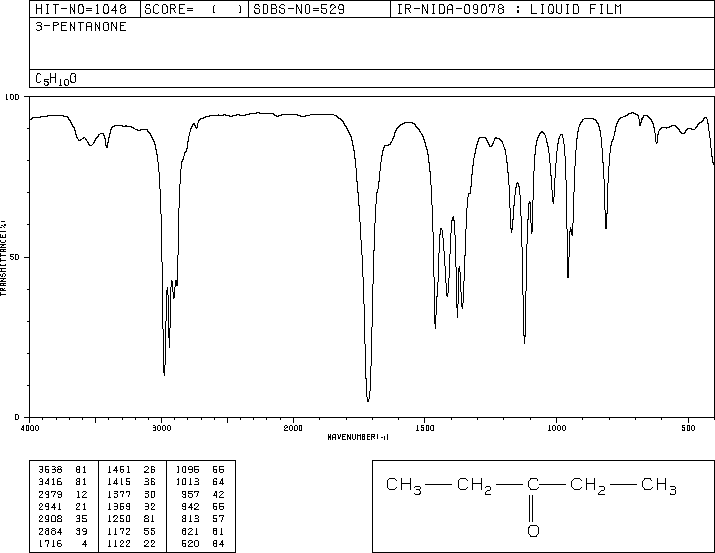
Task: Click the deepest carbonyl absorption peak near 1716
Action: pos(368,400)
